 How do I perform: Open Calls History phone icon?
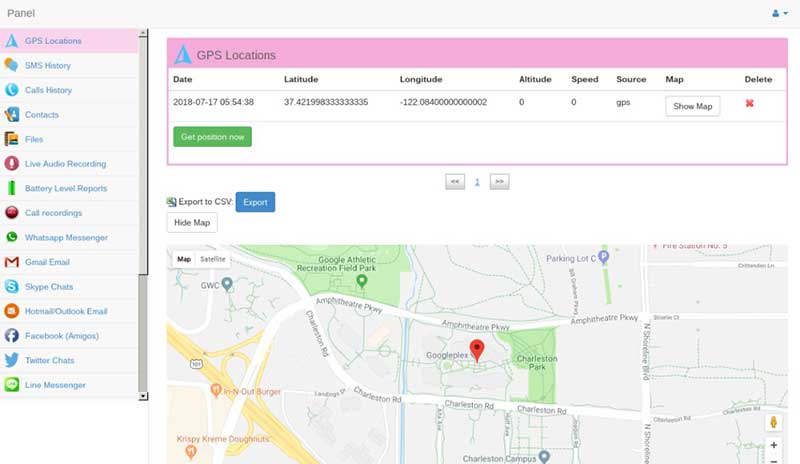pyautogui.click(x=11, y=90)
